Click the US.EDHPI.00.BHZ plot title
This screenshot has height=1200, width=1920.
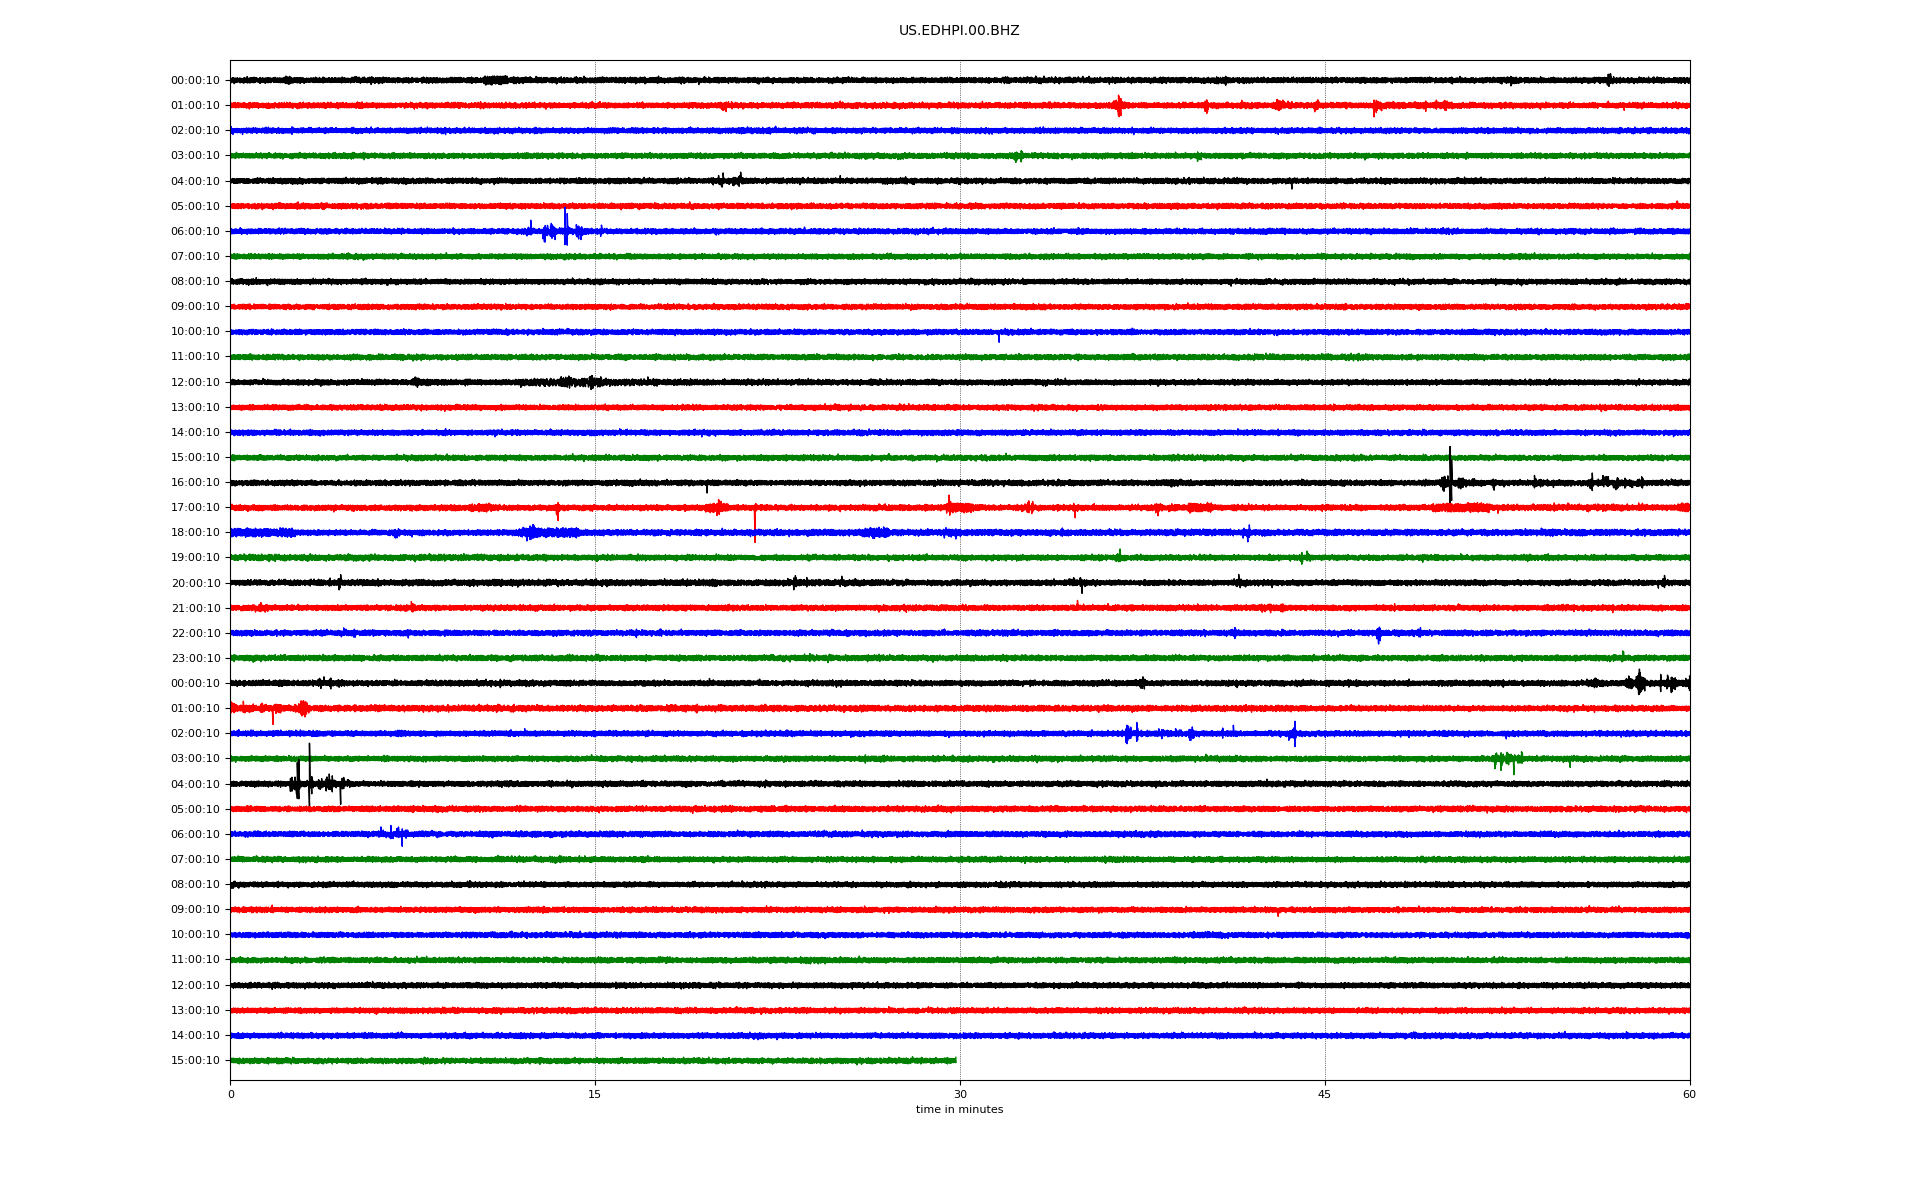[x=958, y=31]
